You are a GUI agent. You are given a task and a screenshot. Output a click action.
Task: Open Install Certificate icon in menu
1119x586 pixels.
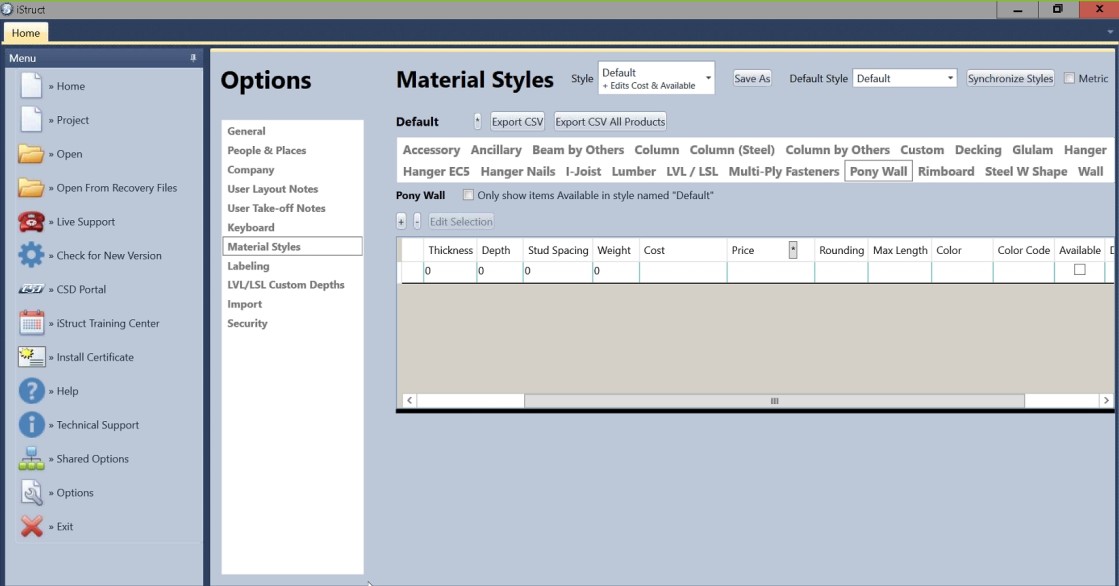(31, 357)
